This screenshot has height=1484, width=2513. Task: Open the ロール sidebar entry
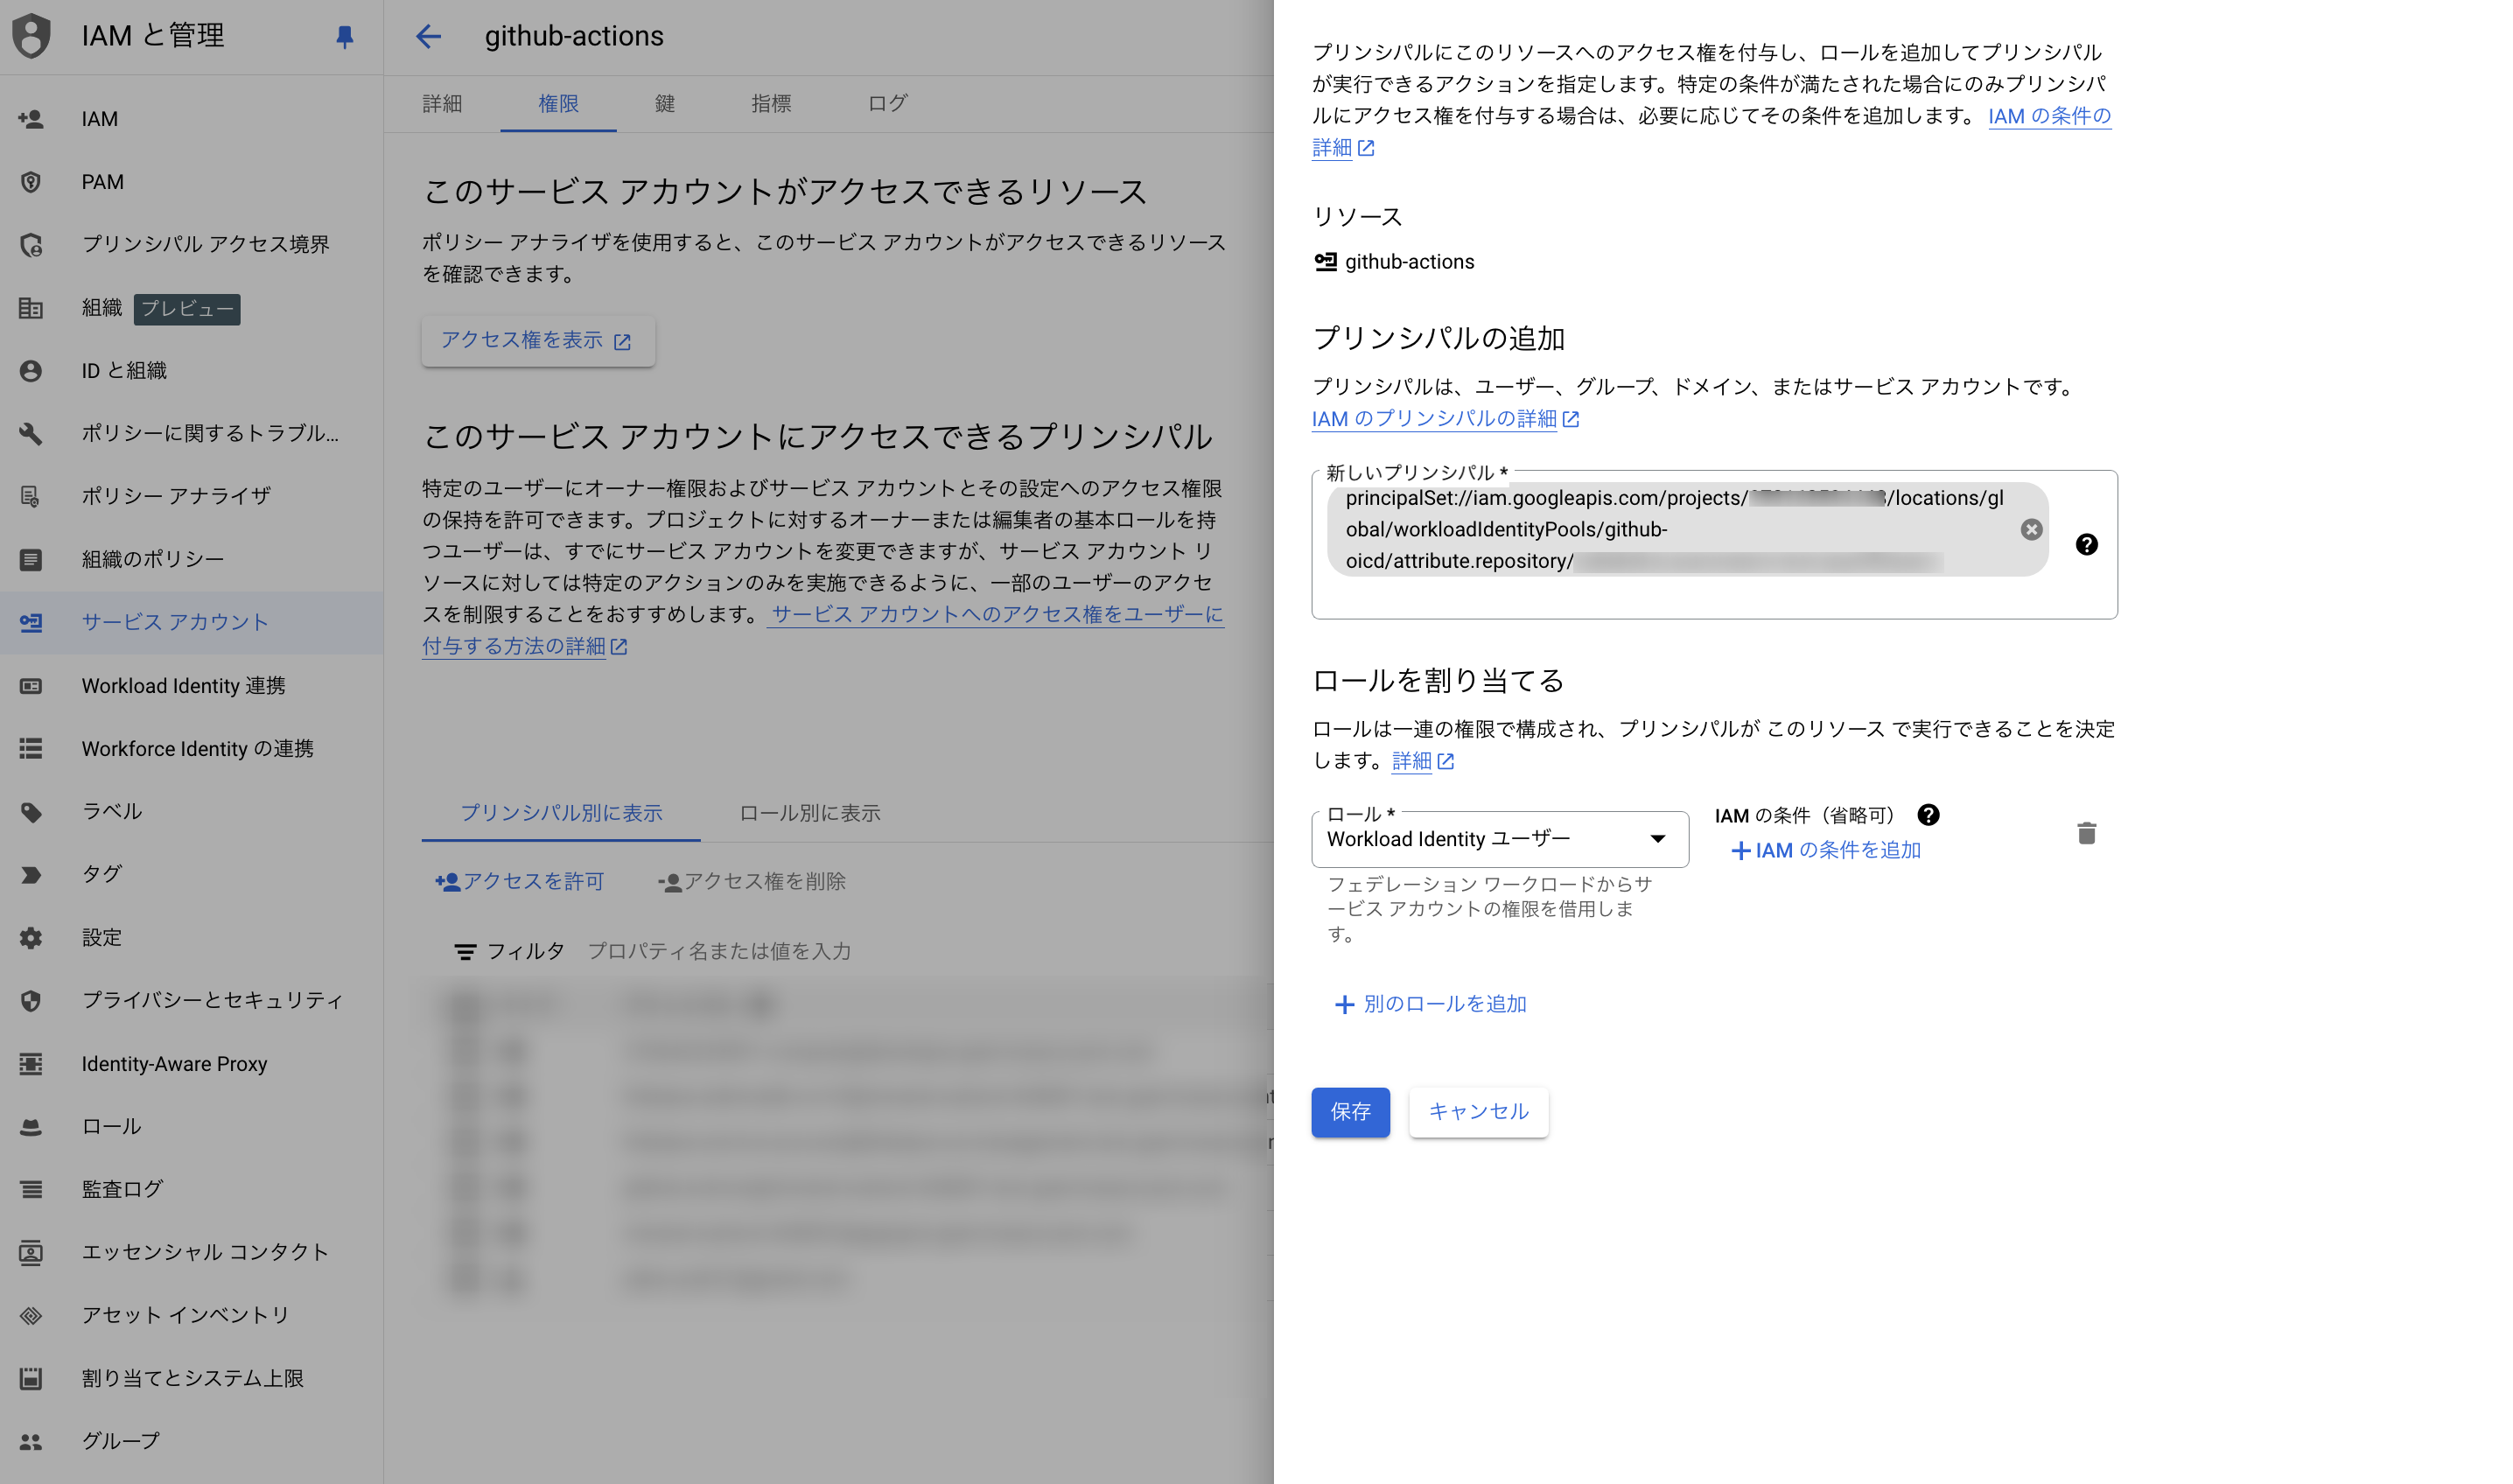point(111,1126)
